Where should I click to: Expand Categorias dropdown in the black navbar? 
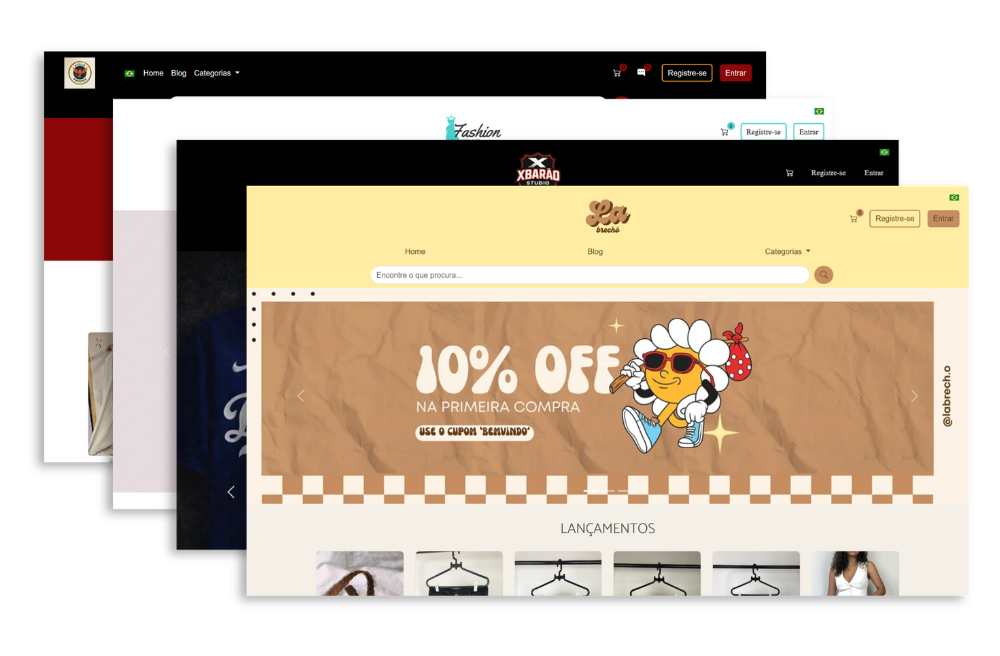click(216, 73)
